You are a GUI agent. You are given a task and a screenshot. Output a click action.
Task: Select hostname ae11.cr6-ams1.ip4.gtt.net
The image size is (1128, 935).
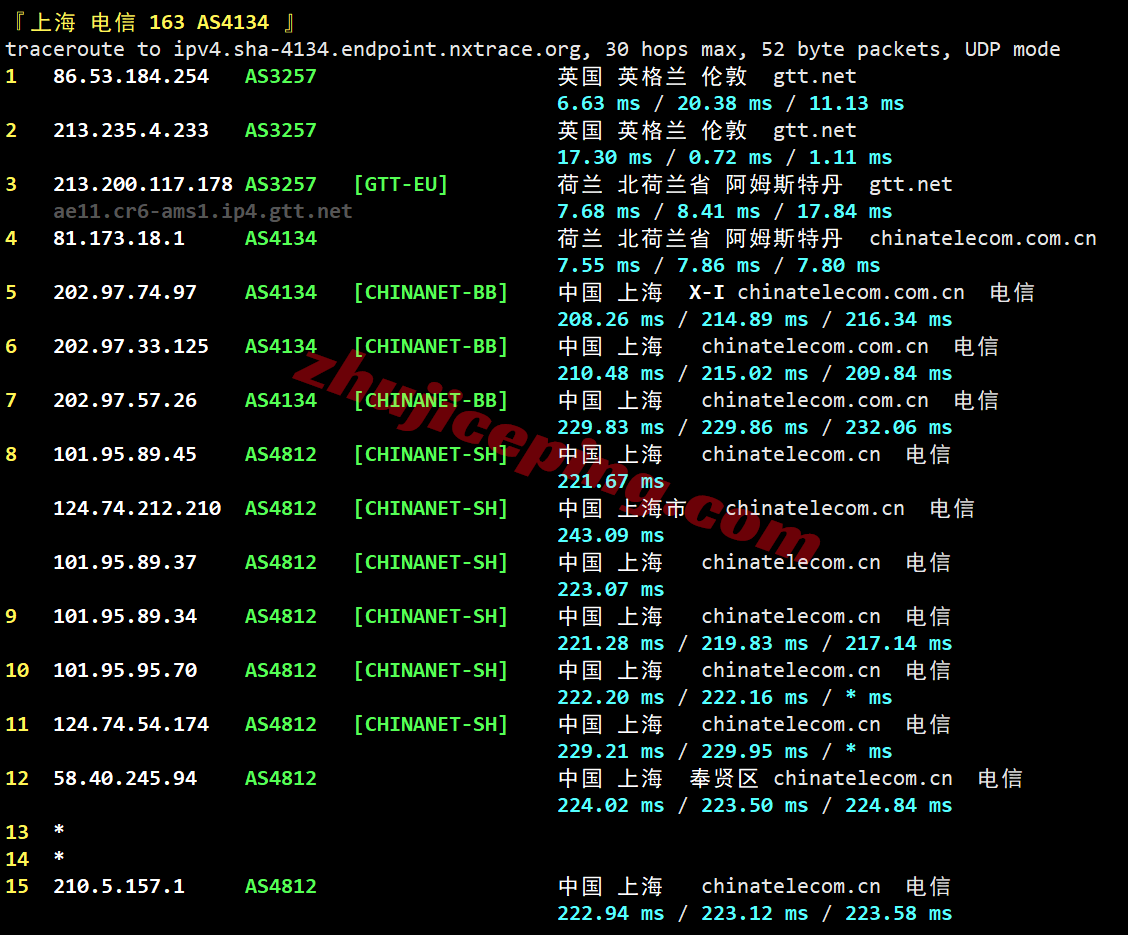[200, 211]
